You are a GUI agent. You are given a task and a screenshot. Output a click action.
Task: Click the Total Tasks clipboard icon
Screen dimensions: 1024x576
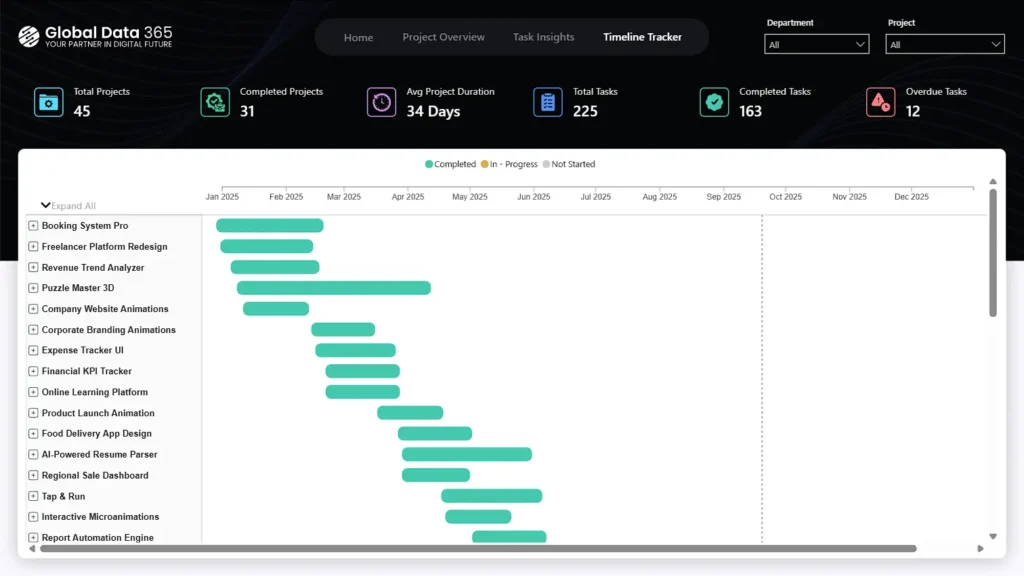click(548, 103)
